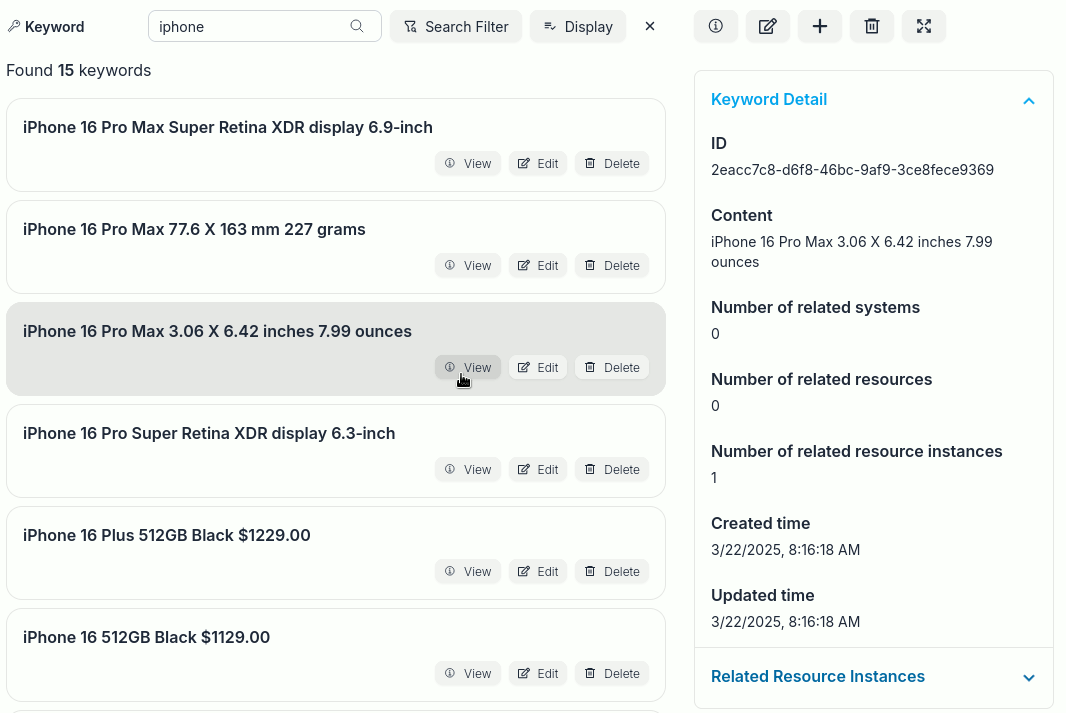
Task: View the 3.06 X 6.42 inches keyword
Action: [x=468, y=368]
